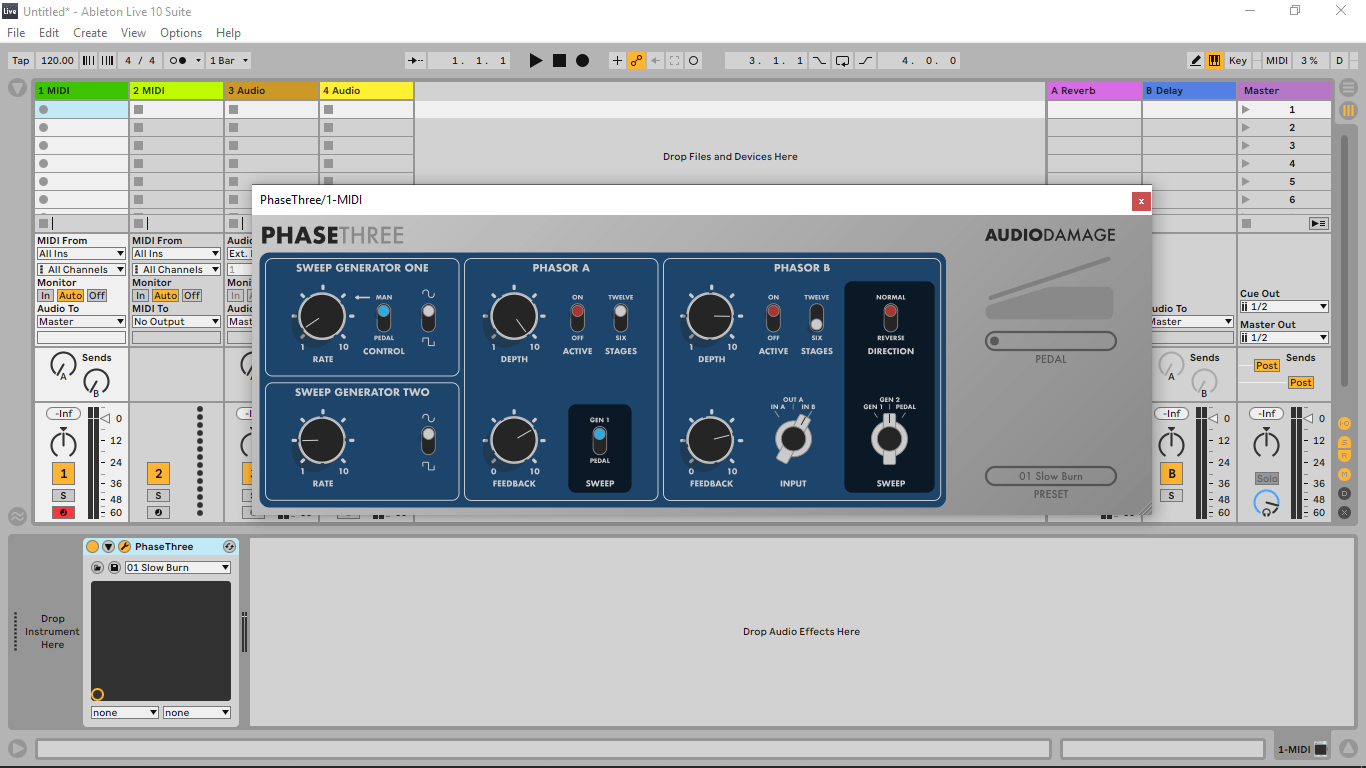Viewport: 1366px width, 768px height.
Task: Fold the PhaseThree device parameters triangle
Action: coord(108,547)
